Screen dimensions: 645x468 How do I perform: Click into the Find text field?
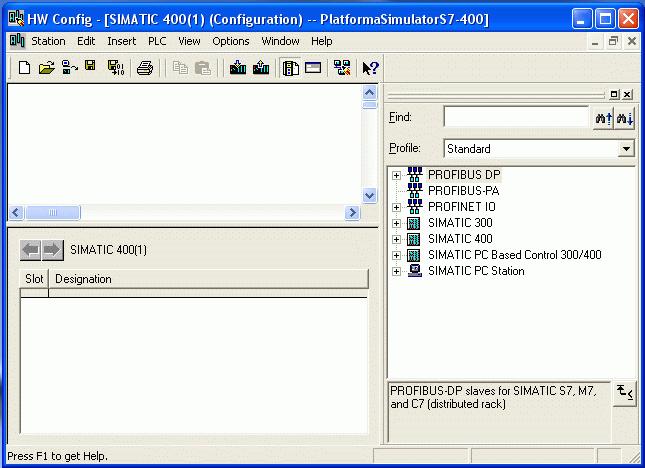[x=517, y=117]
